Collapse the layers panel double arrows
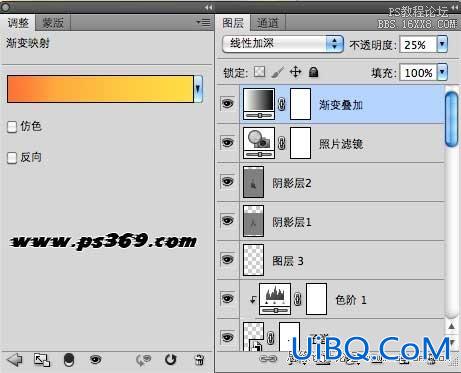This screenshot has width=461, height=373. click(455, 7)
